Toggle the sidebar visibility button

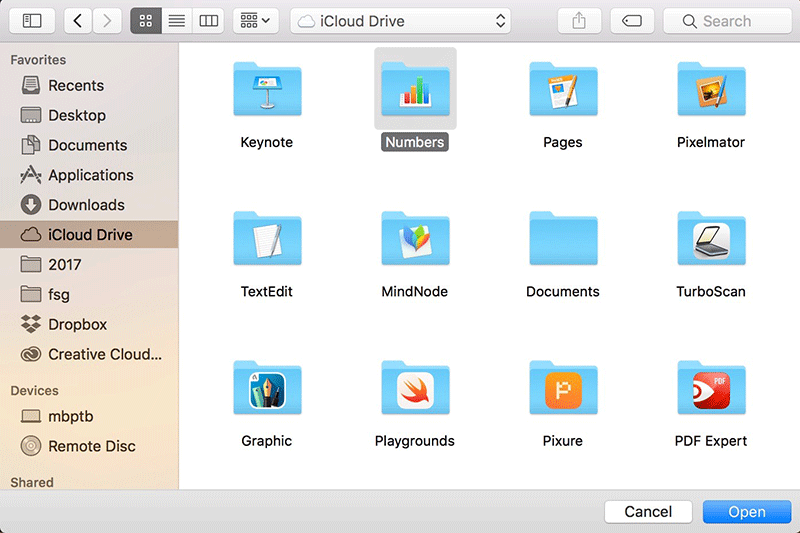(32, 21)
